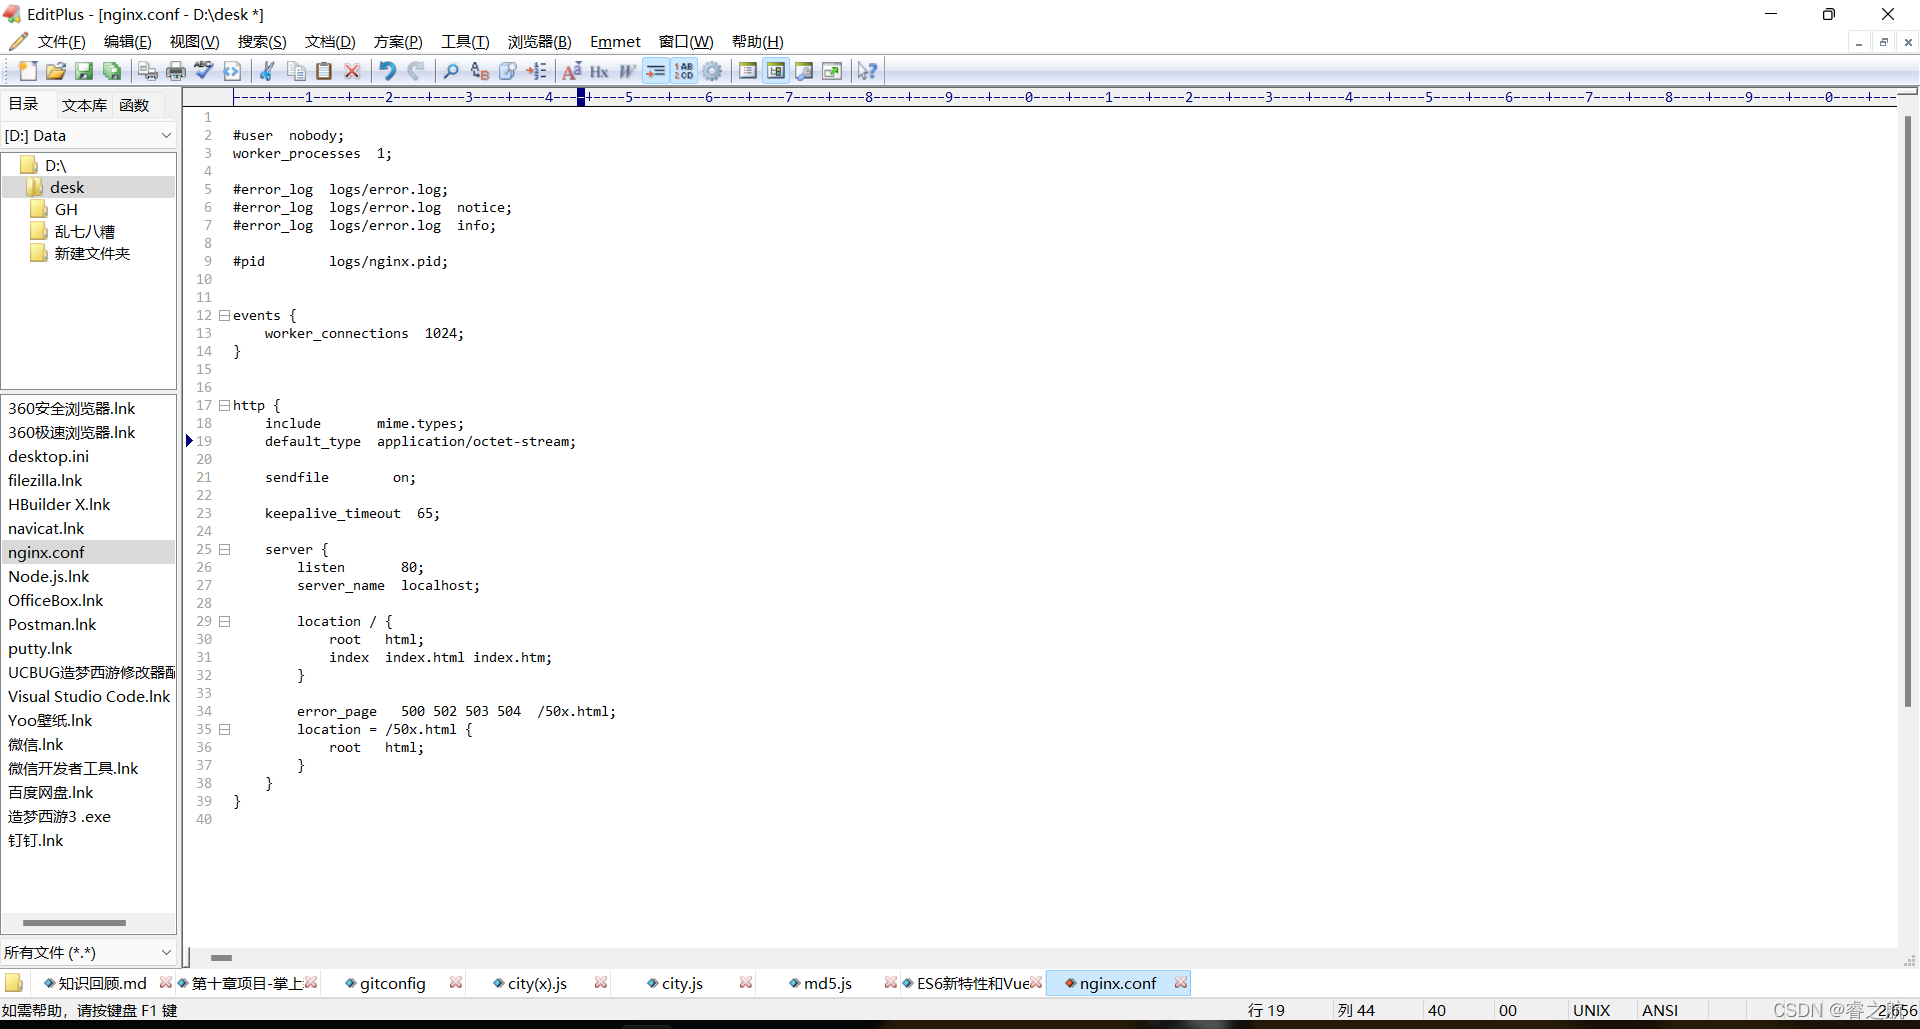1920x1029 pixels.
Task: Collapse the server block fold marker
Action: point(225,550)
